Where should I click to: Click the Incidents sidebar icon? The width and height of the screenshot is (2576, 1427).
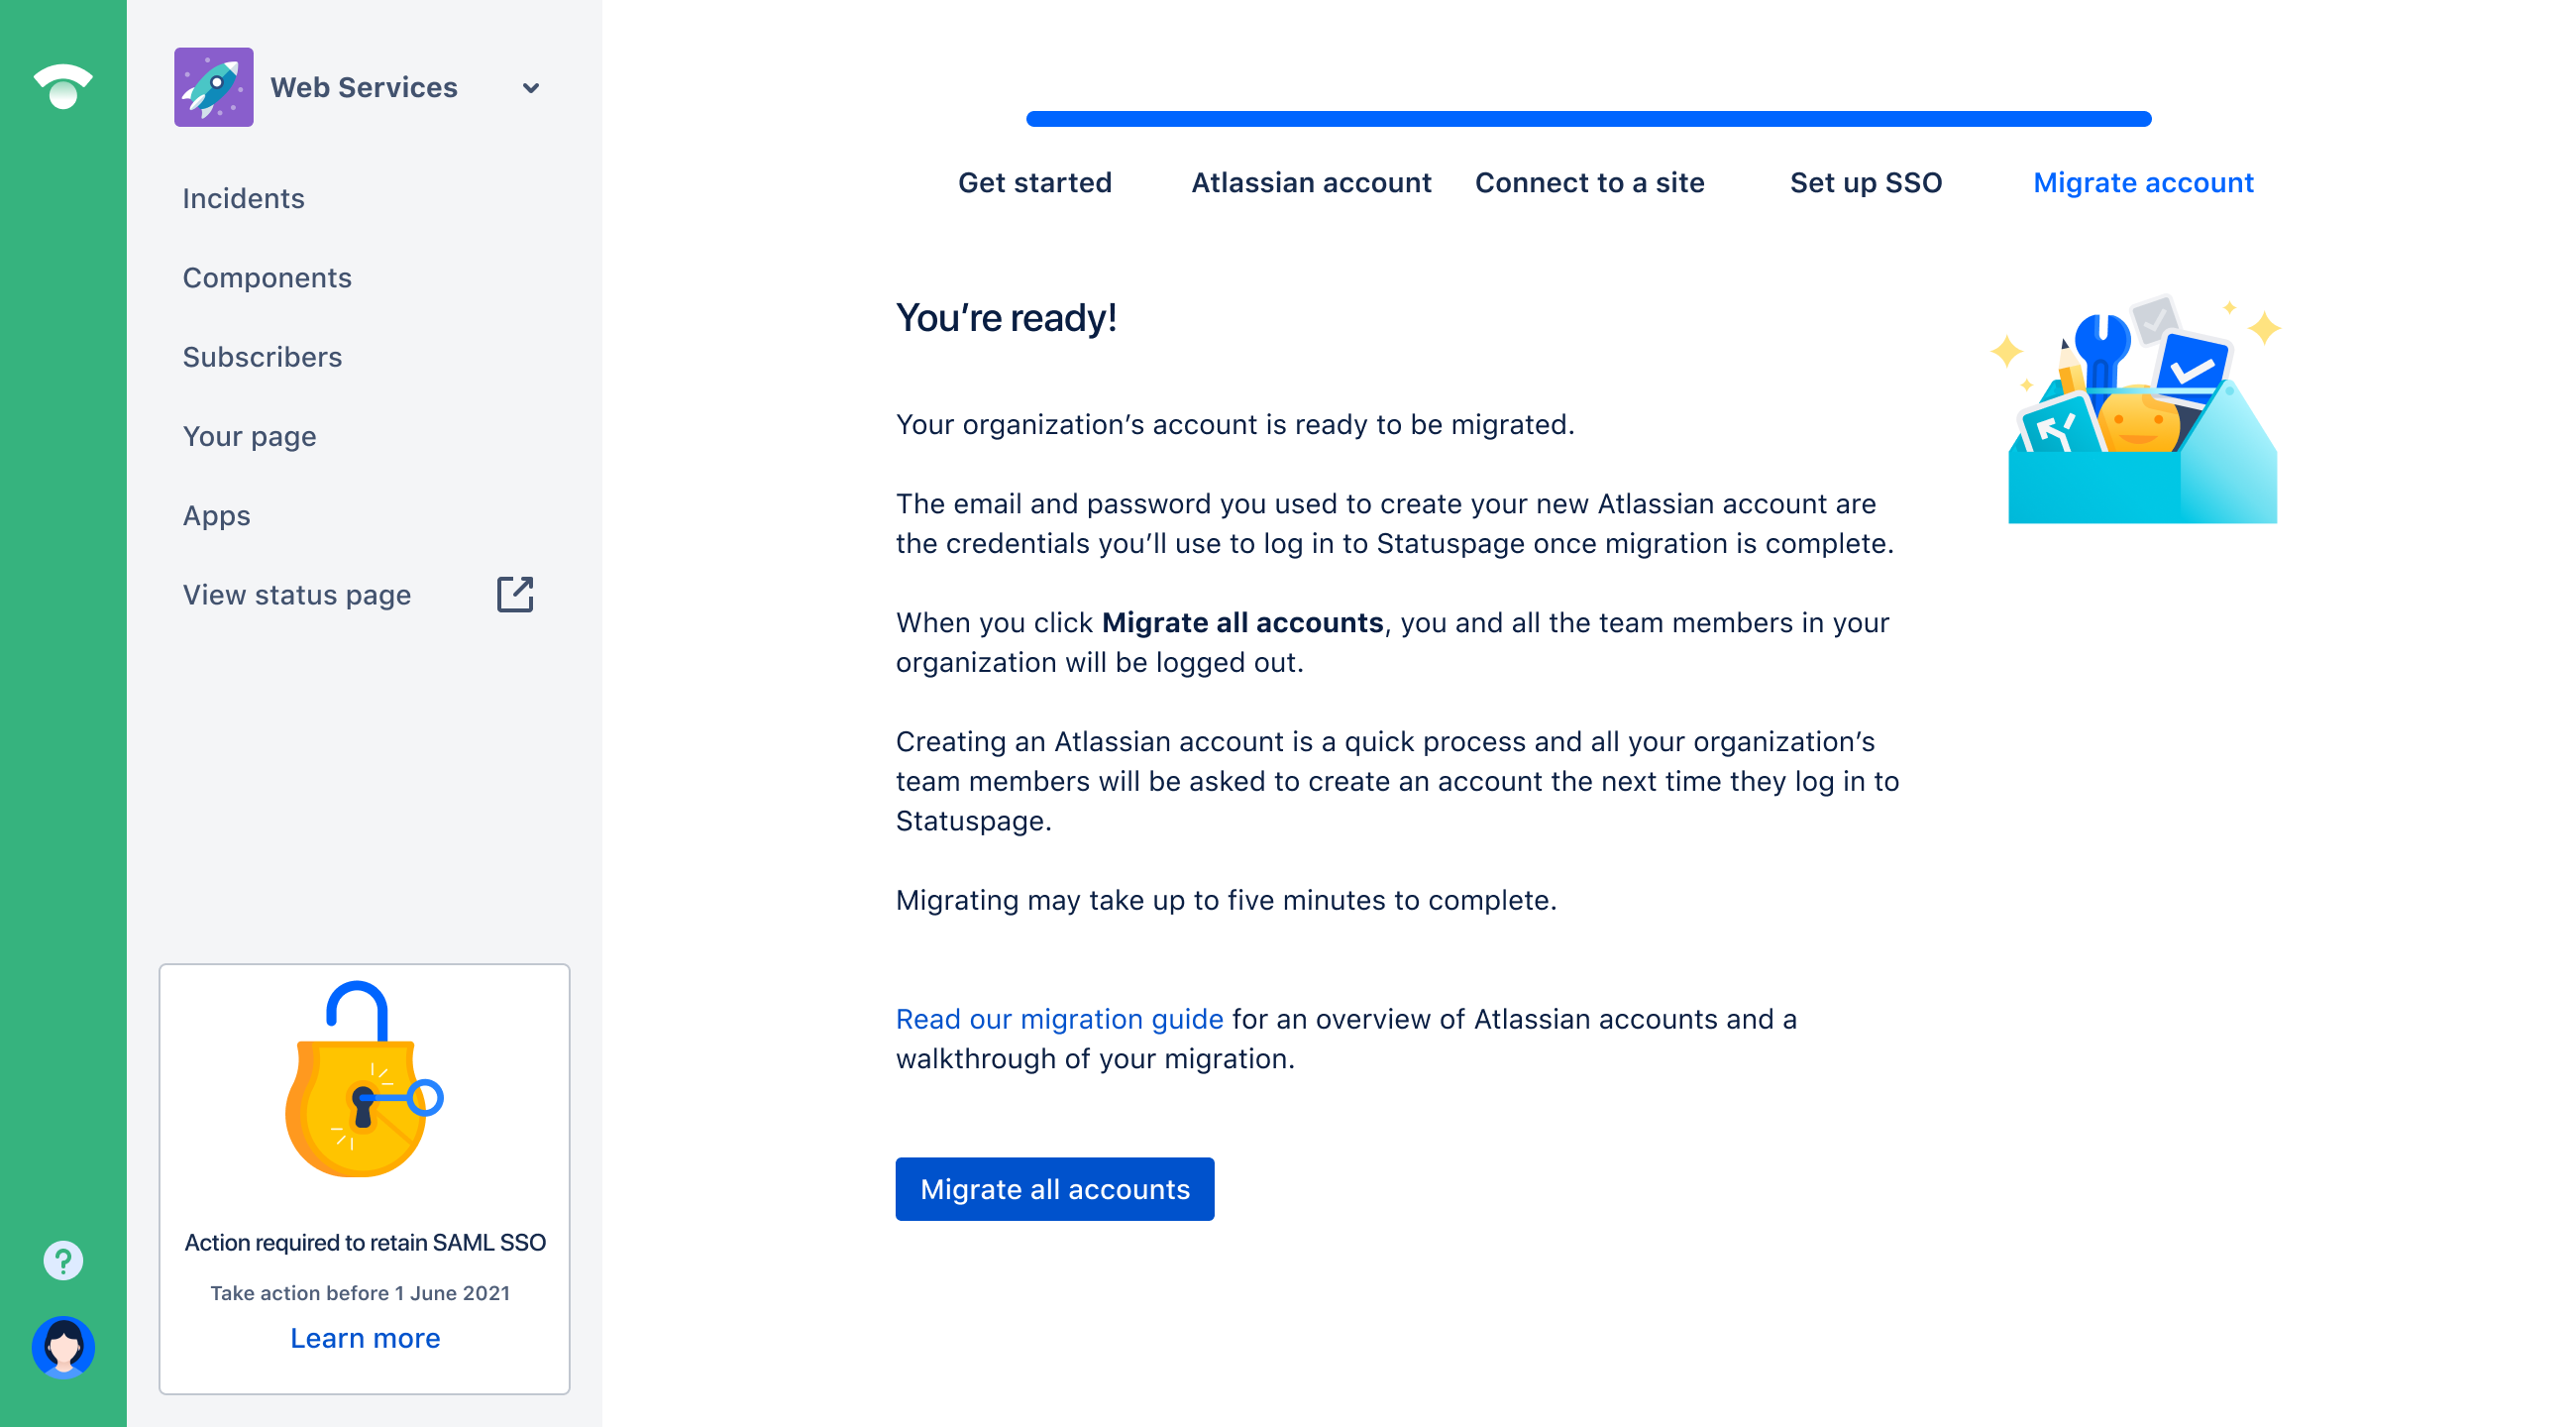point(243,197)
